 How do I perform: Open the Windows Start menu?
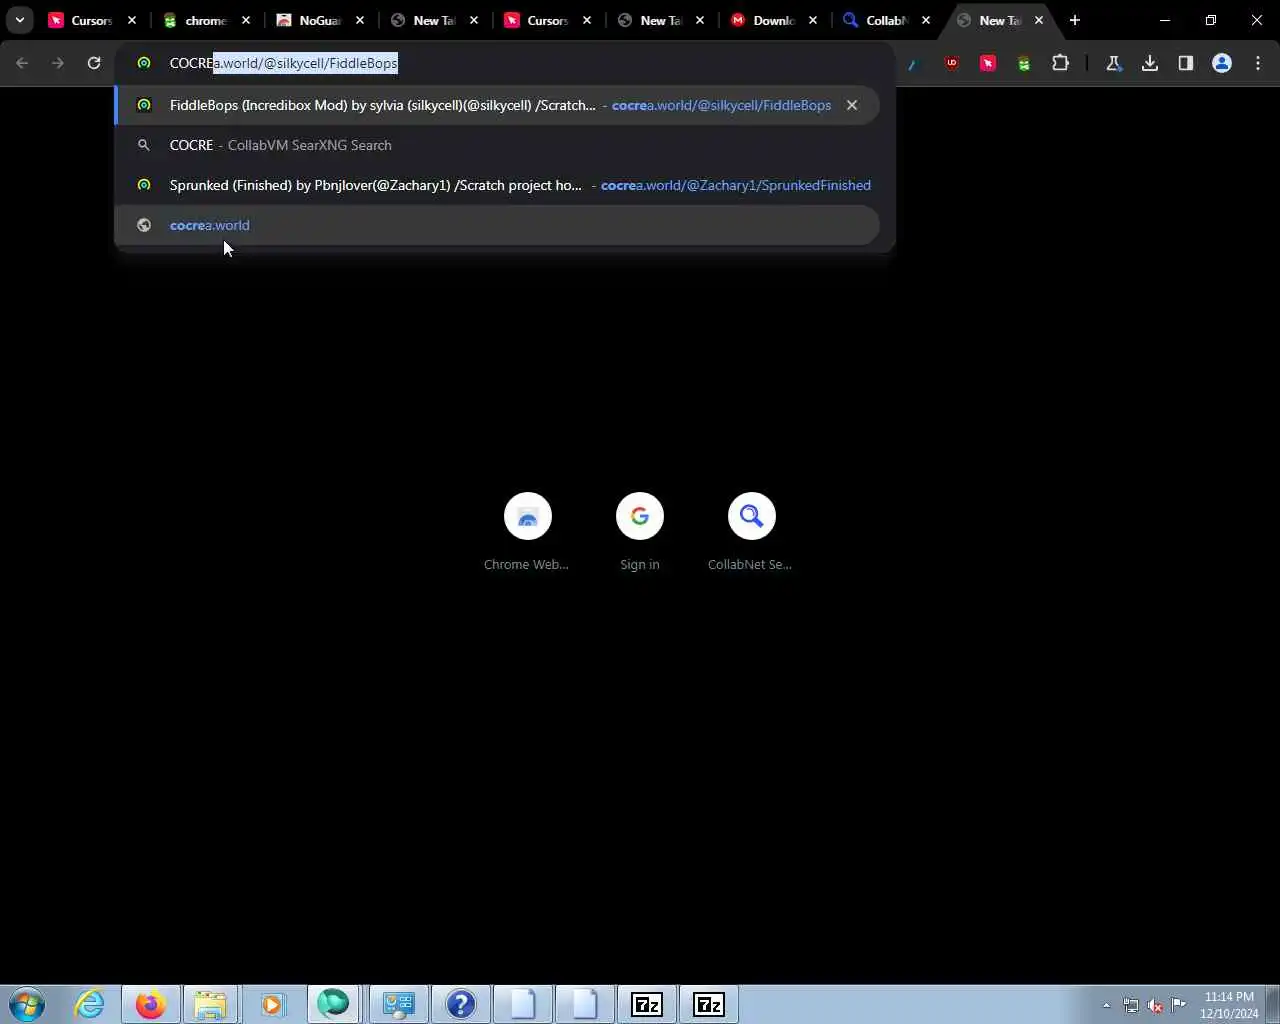point(27,1004)
